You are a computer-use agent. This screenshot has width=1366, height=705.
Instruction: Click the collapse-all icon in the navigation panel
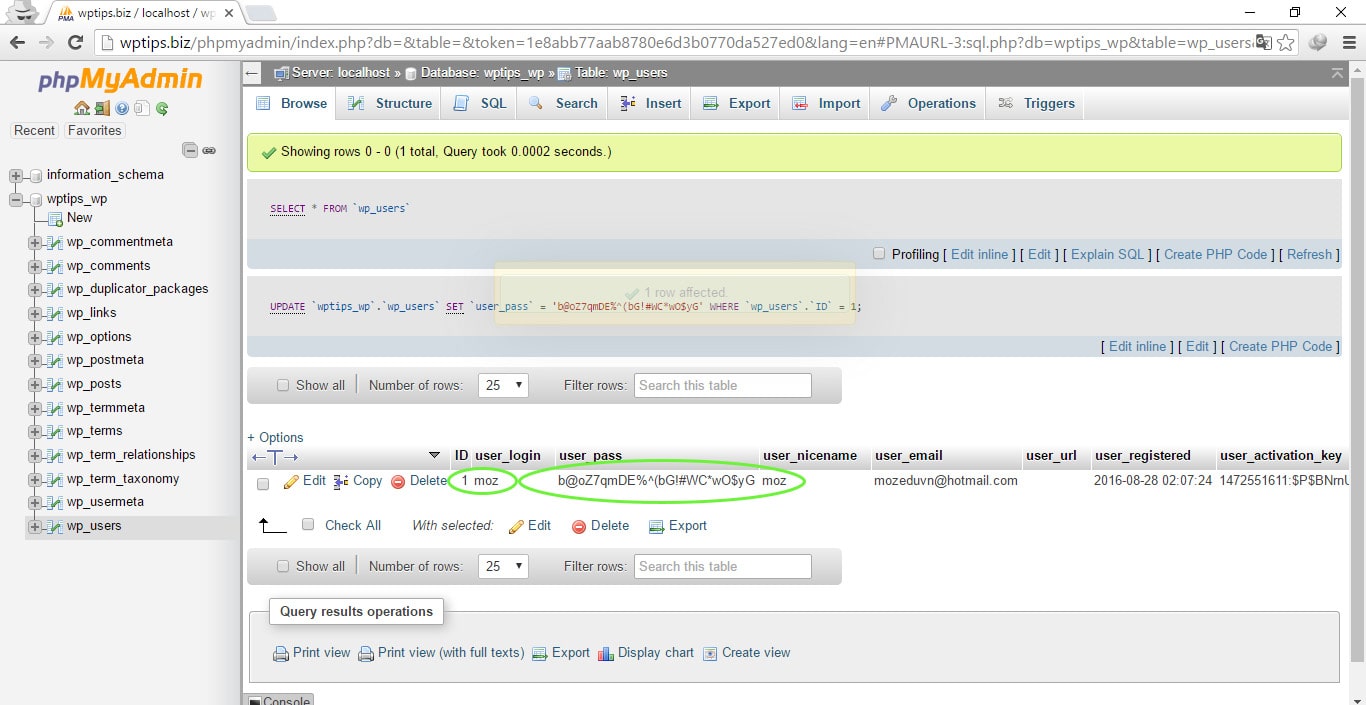[x=190, y=150]
